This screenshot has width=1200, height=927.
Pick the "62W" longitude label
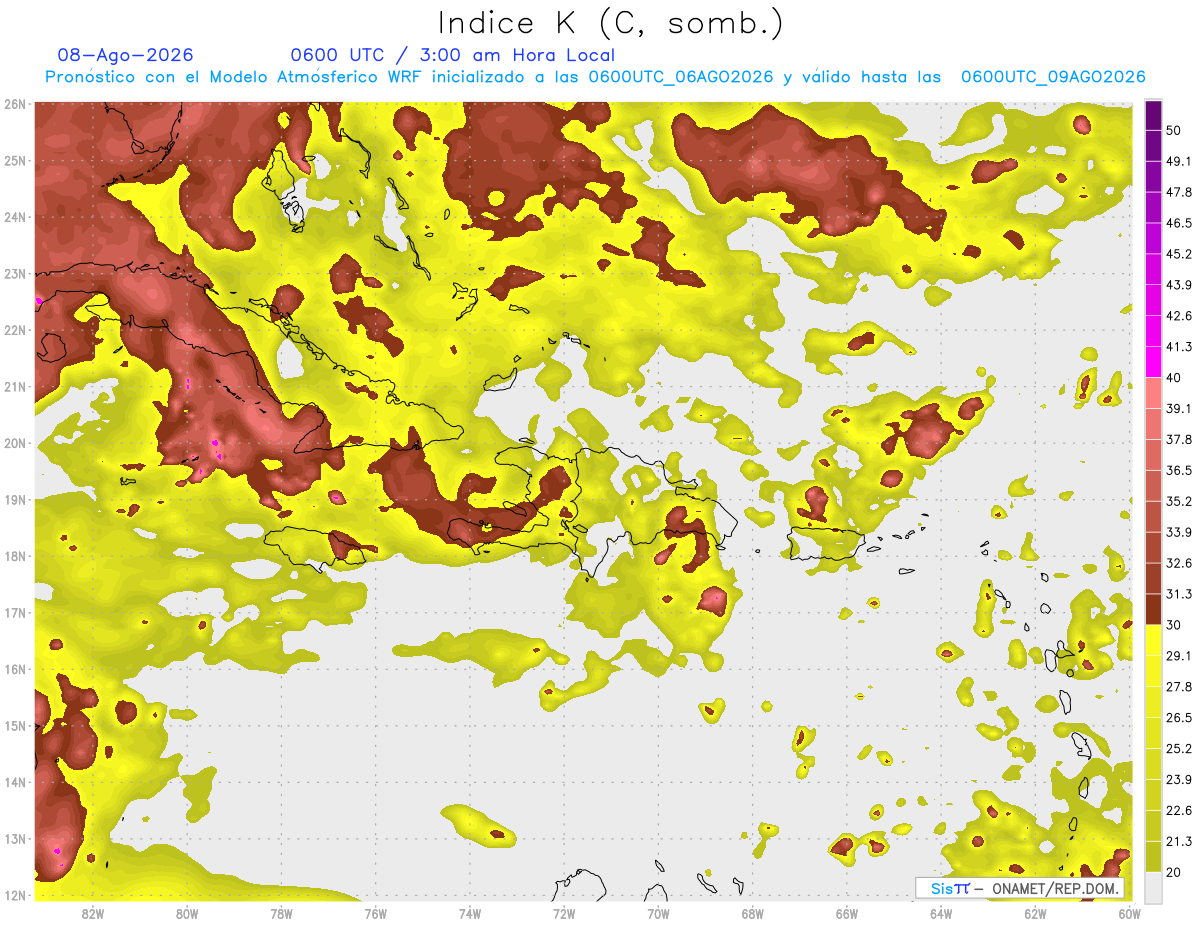1035,913
